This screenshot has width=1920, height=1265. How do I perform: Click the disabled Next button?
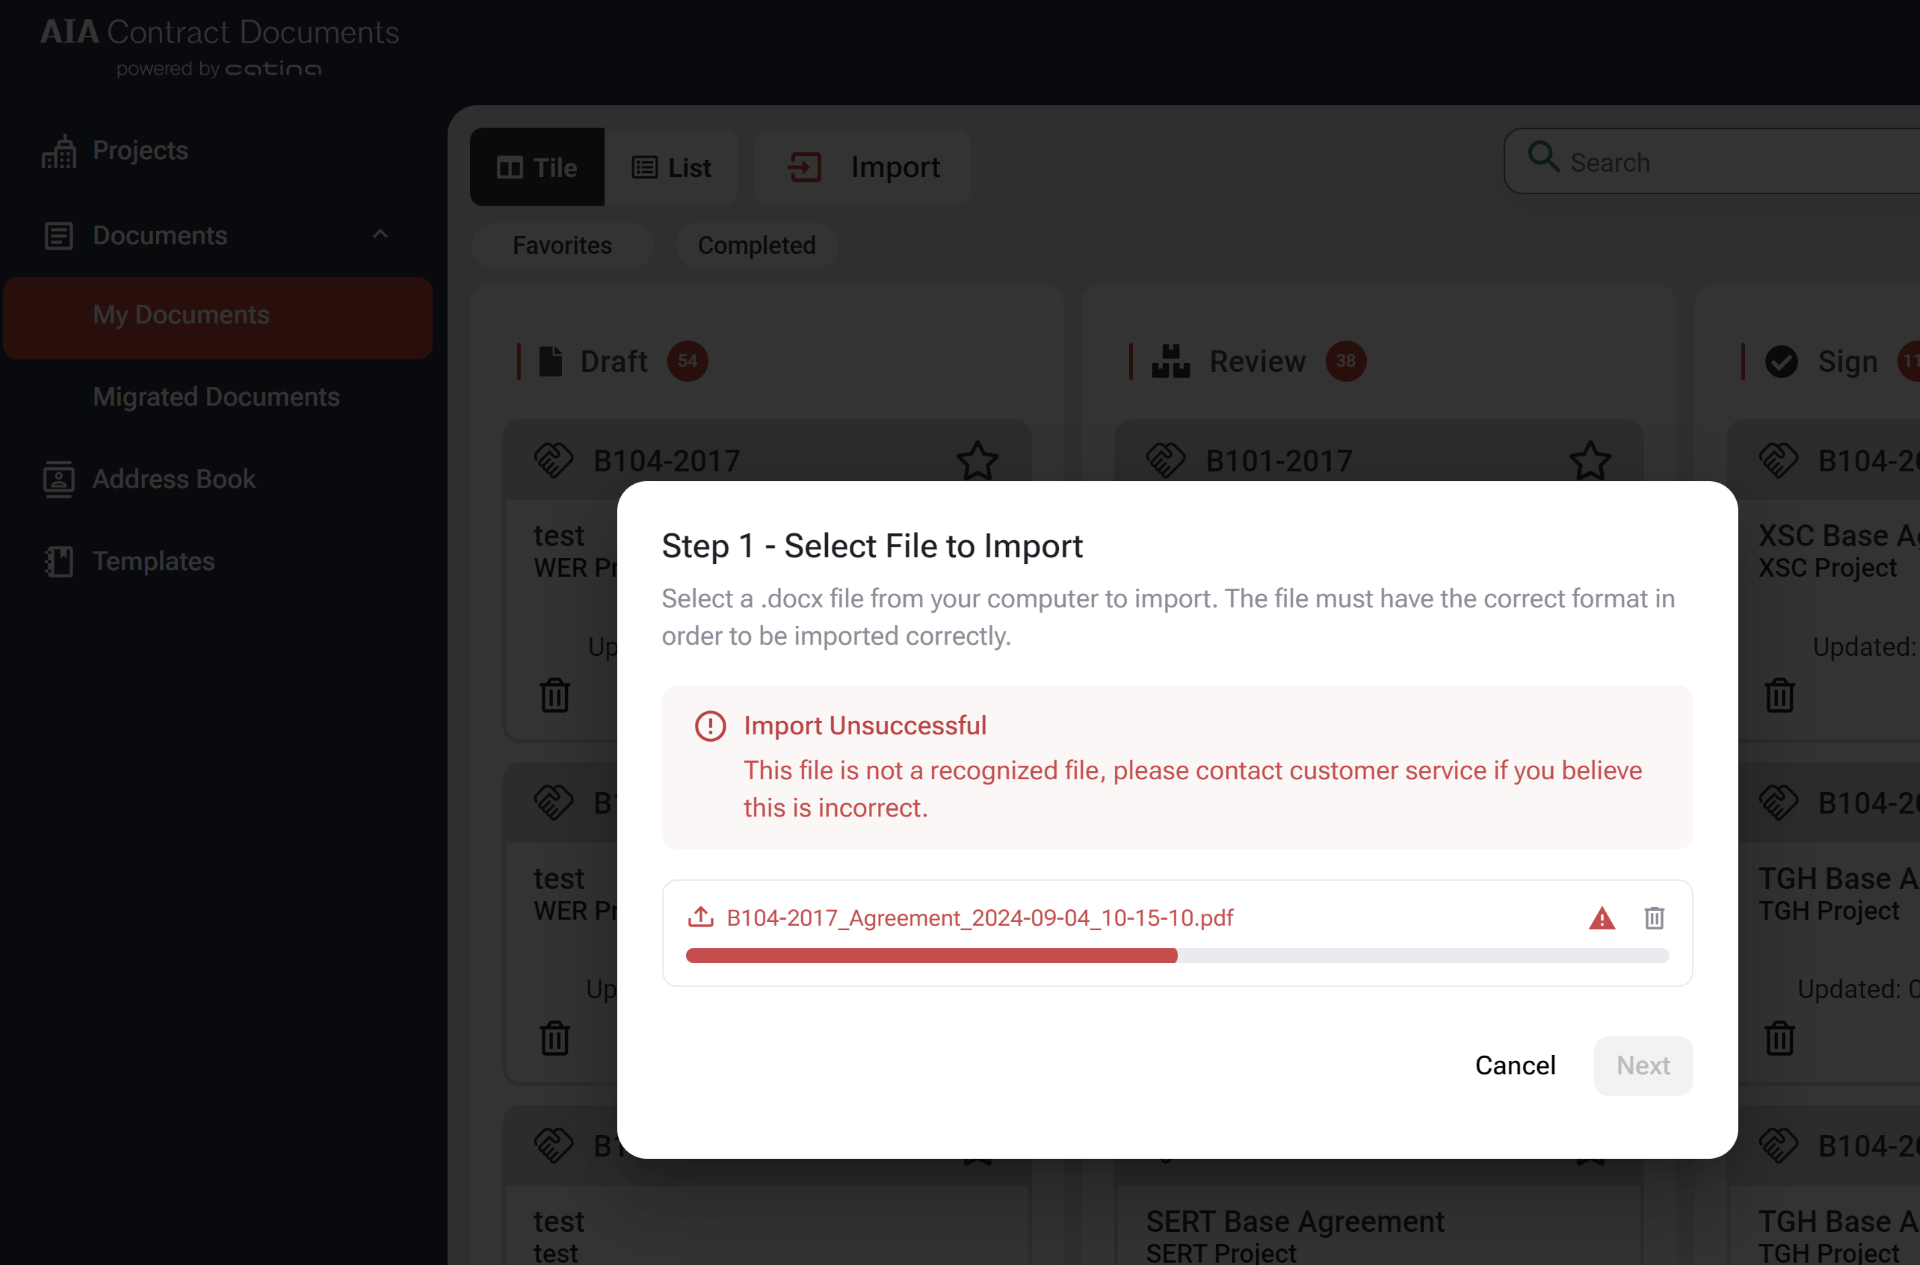(1643, 1065)
